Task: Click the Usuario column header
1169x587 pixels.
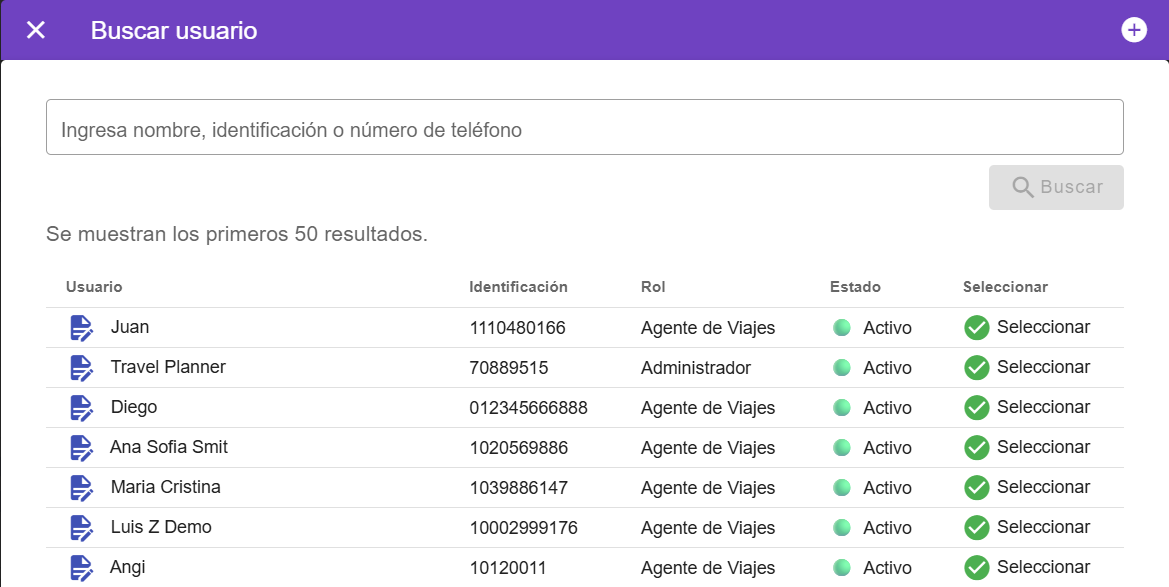Action: [94, 287]
